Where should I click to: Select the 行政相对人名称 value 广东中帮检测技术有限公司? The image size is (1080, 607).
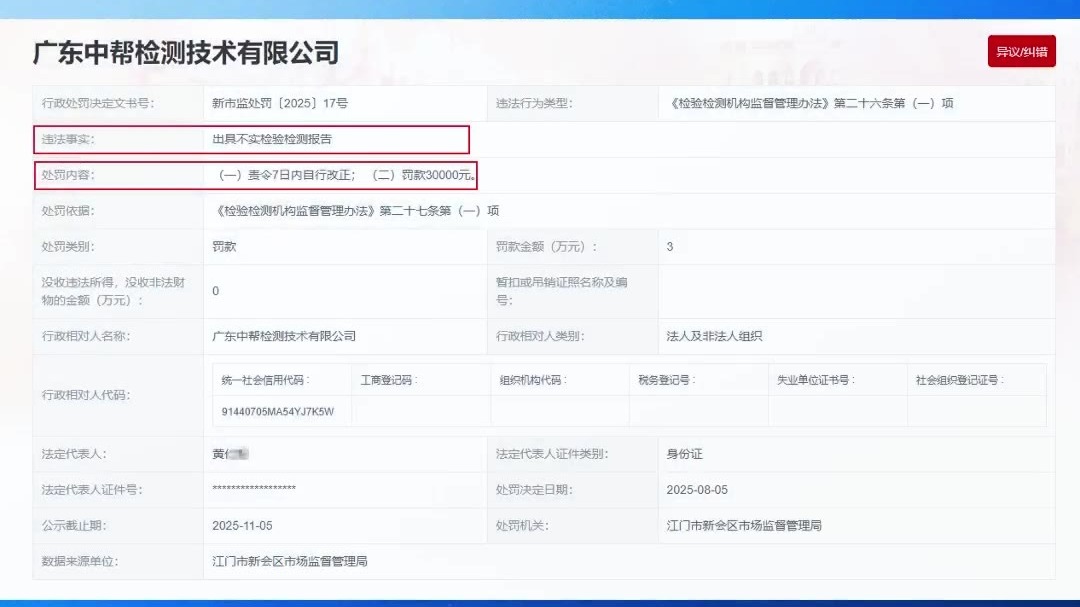coord(284,336)
